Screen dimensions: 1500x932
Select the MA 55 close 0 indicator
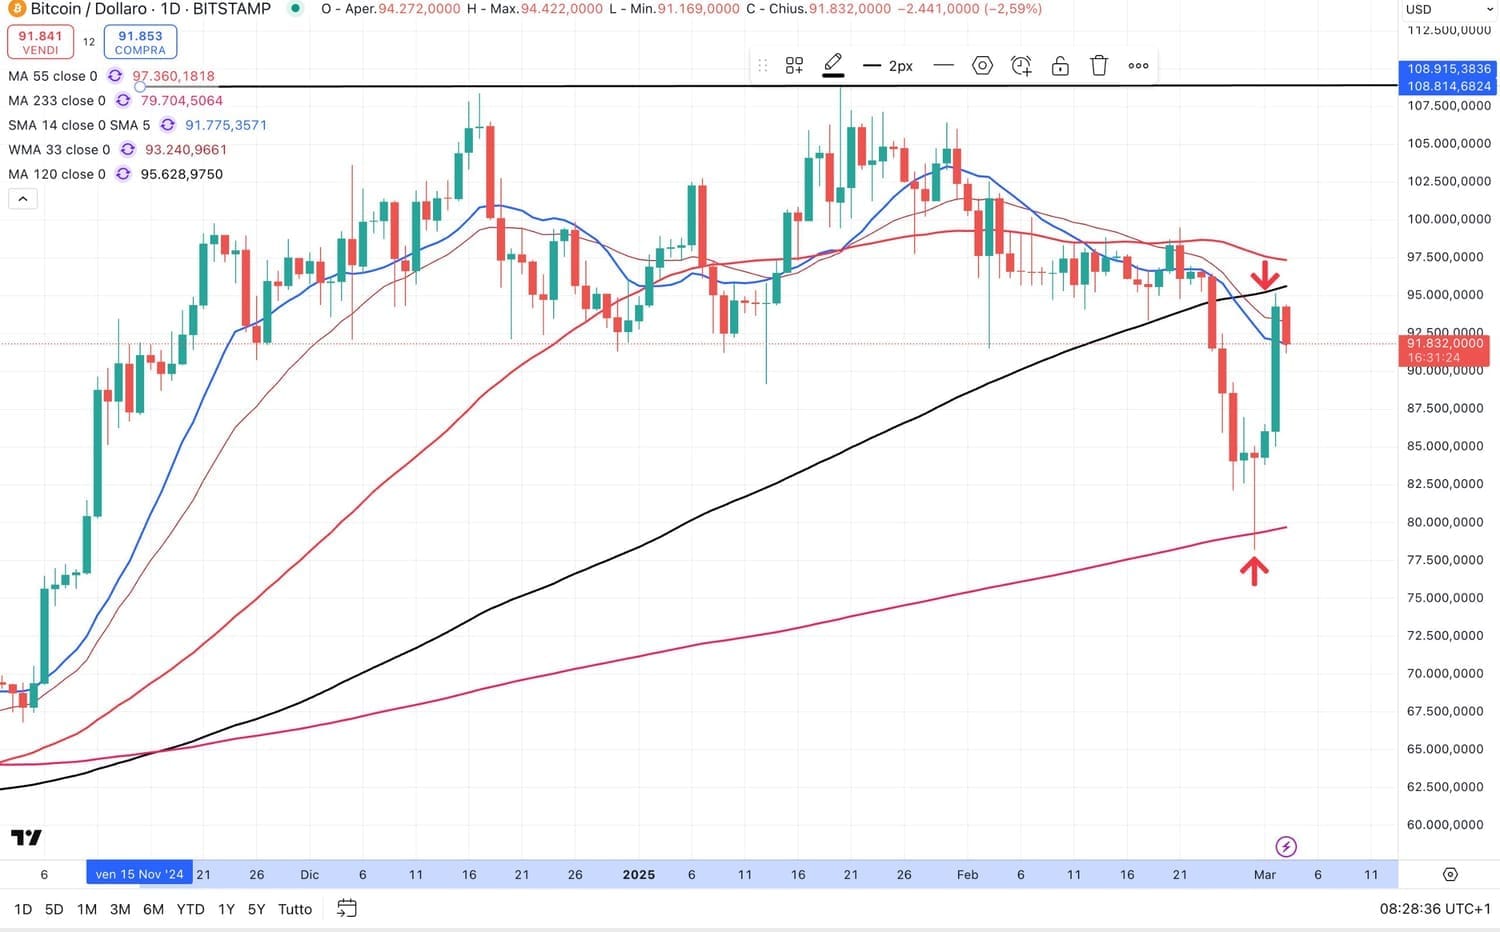(x=53, y=76)
